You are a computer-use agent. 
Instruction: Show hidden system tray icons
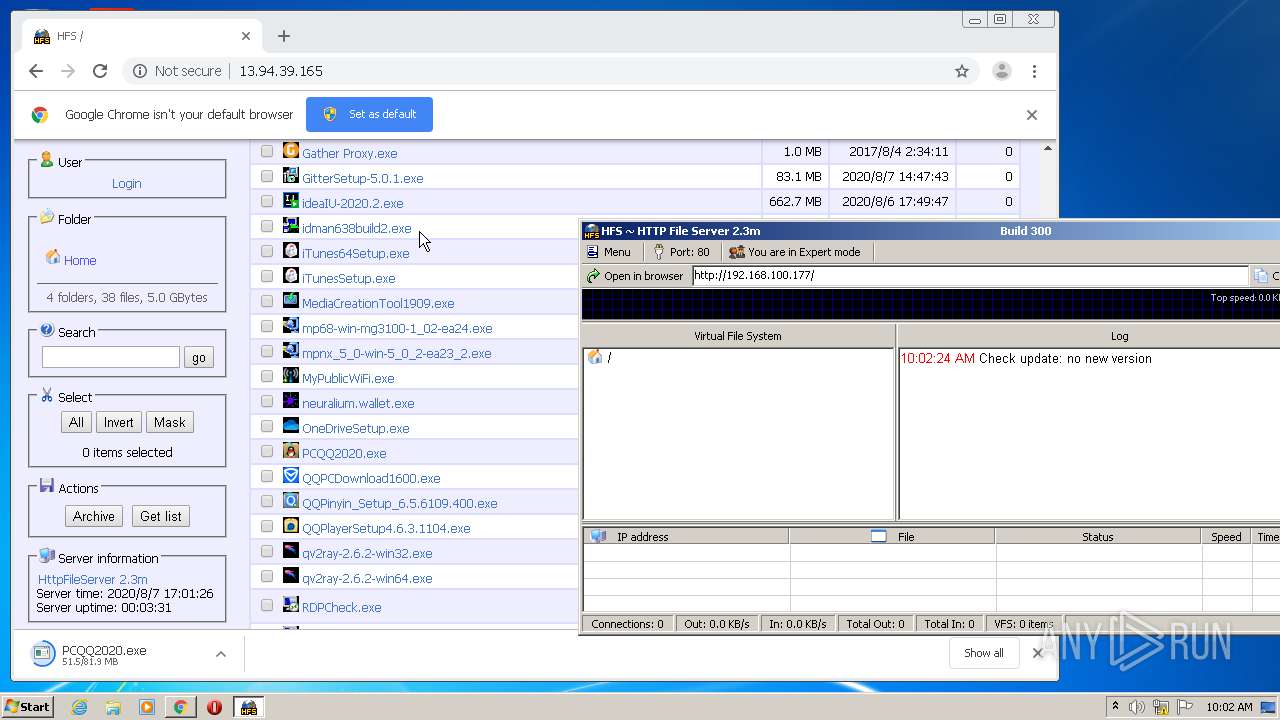pyautogui.click(x=1115, y=707)
